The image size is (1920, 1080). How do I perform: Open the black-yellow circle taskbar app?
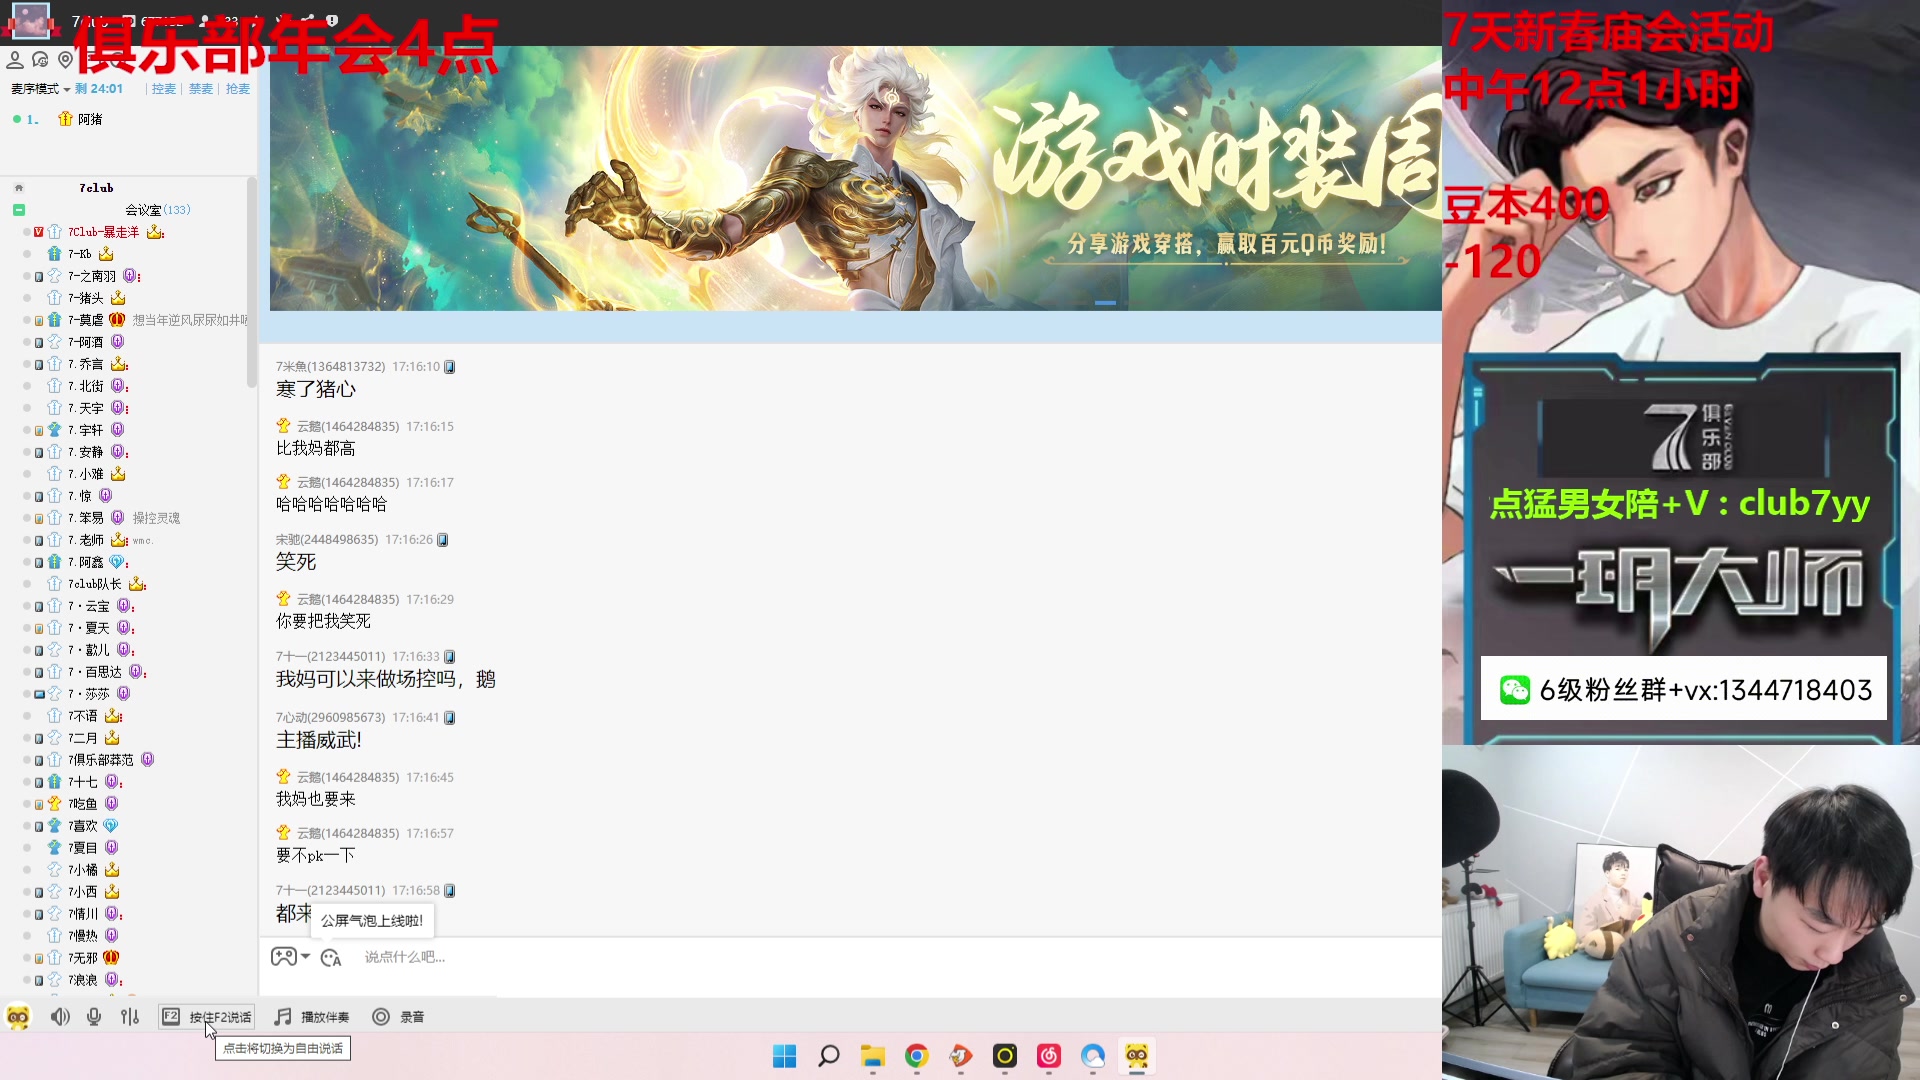[x=1005, y=1056]
